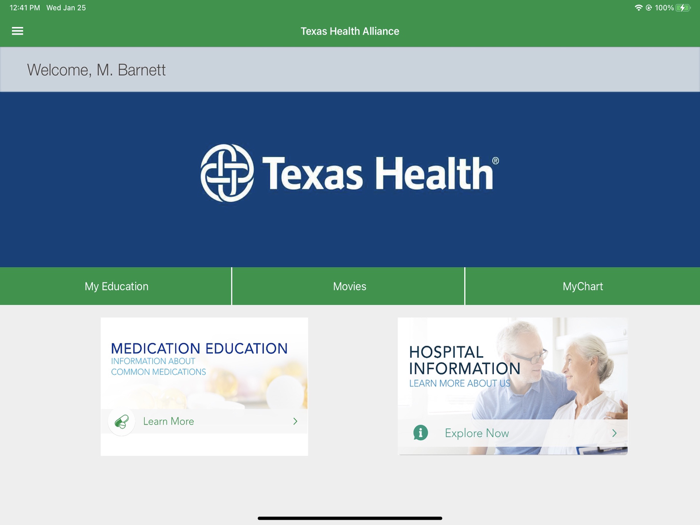The width and height of the screenshot is (700, 525).
Task: Tap the MEDICATION EDUCATION heading
Action: coord(199,348)
